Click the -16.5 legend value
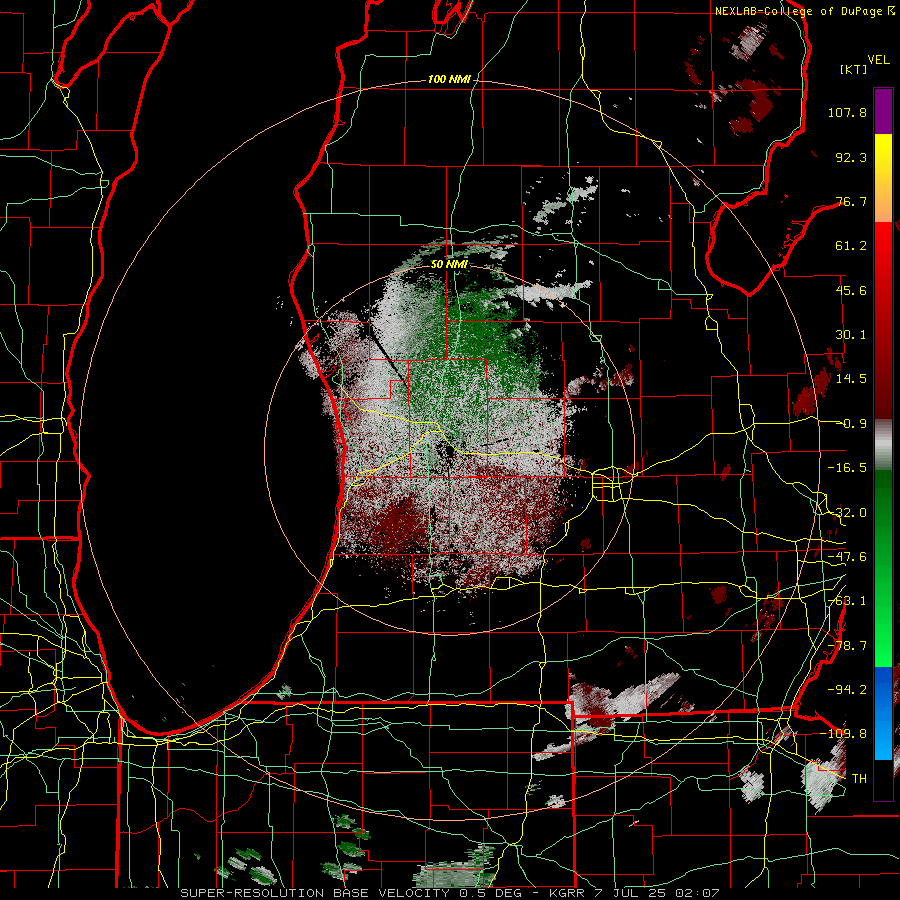This screenshot has height=900, width=900. 847,468
